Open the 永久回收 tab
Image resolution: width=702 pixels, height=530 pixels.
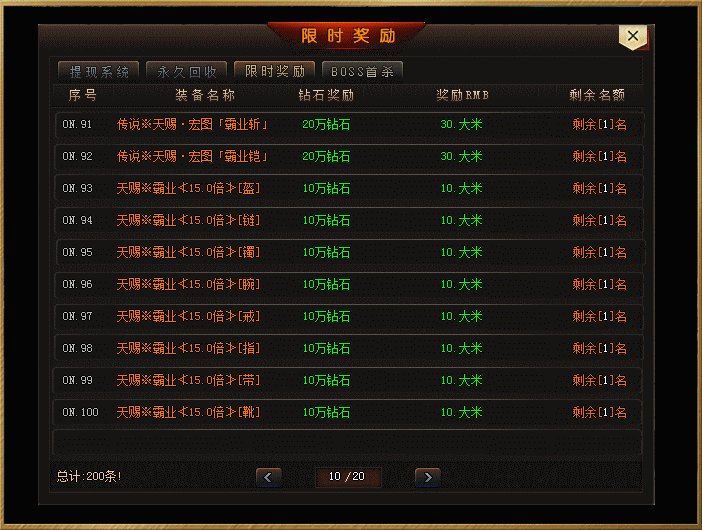click(187, 72)
